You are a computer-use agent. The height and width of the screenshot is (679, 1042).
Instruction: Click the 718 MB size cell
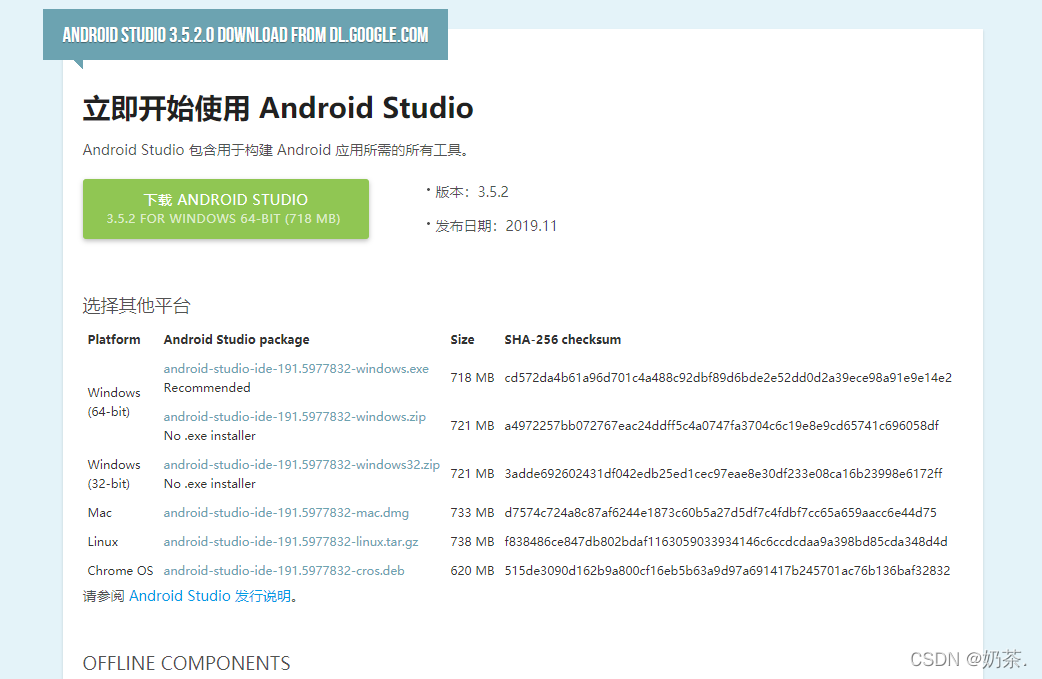pyautogui.click(x=472, y=377)
